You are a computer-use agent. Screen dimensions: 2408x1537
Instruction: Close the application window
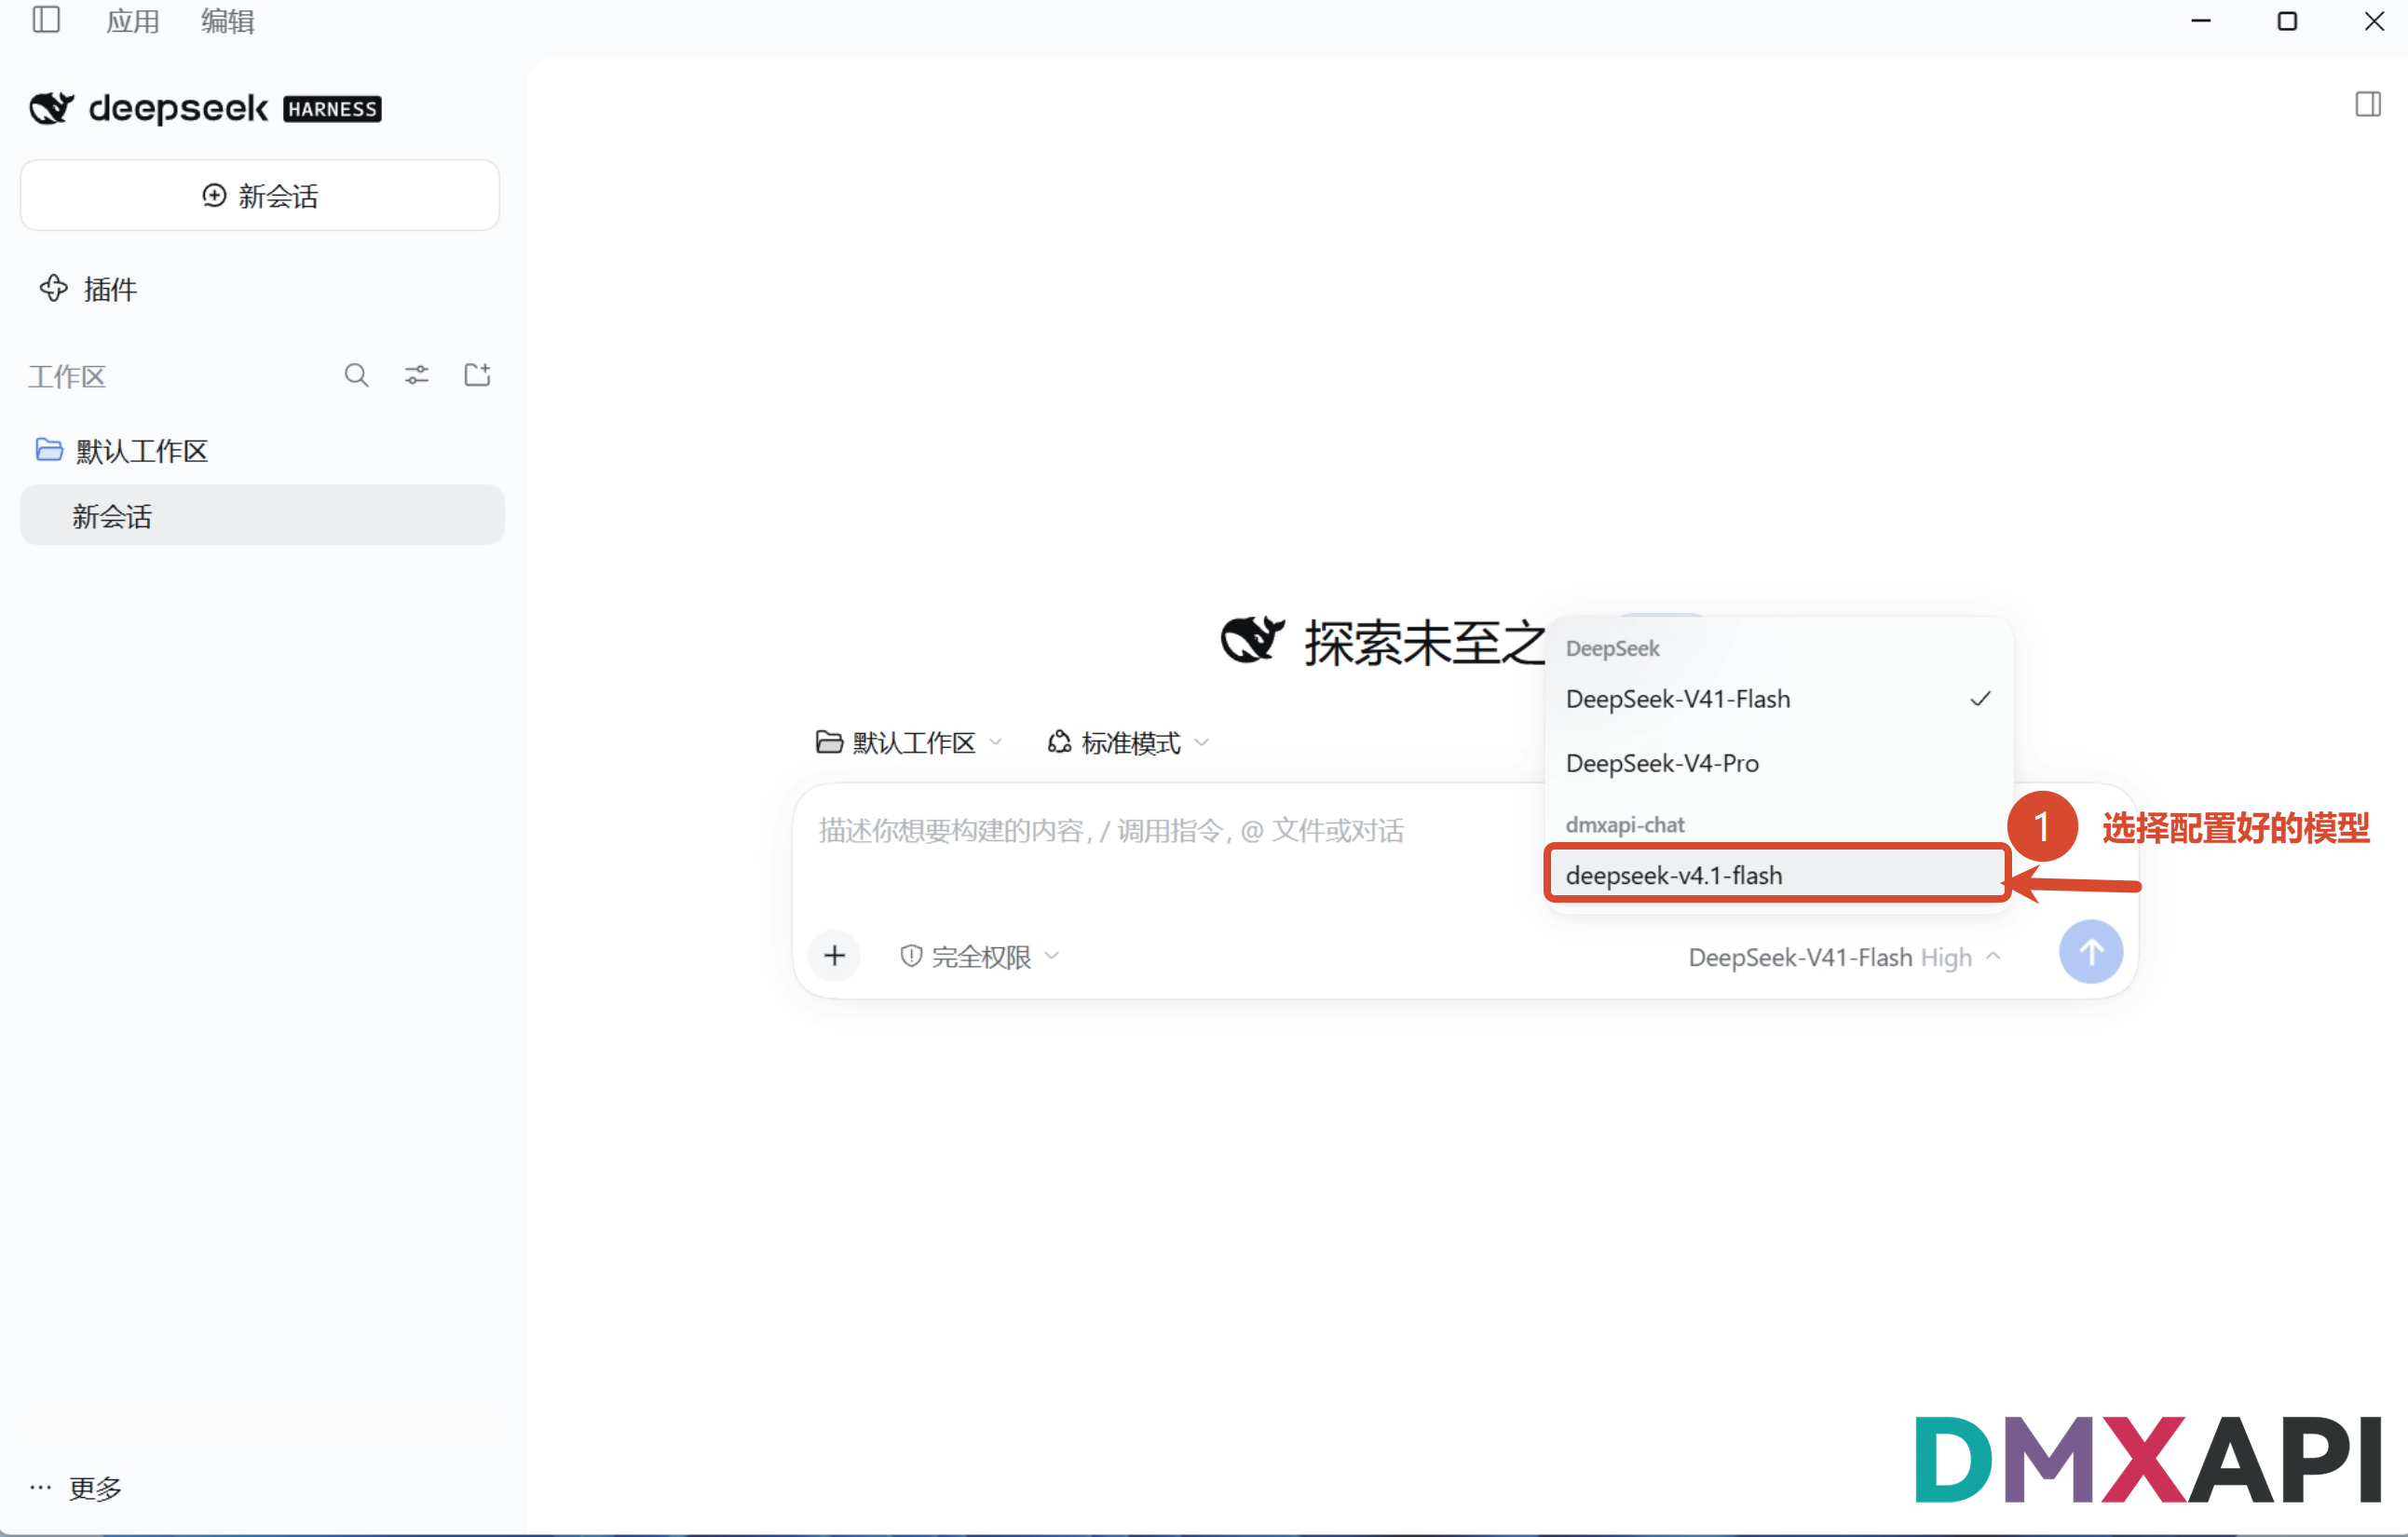point(2374,21)
